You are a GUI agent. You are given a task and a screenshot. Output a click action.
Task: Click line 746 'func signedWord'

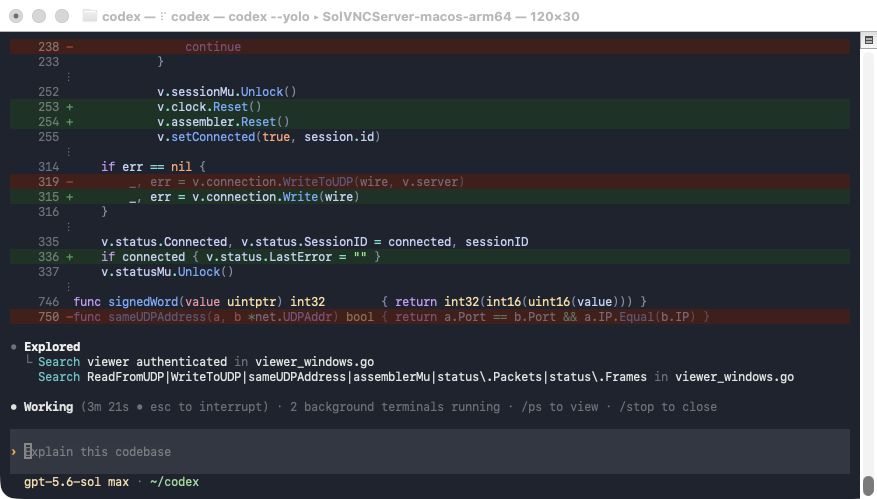[430, 302]
